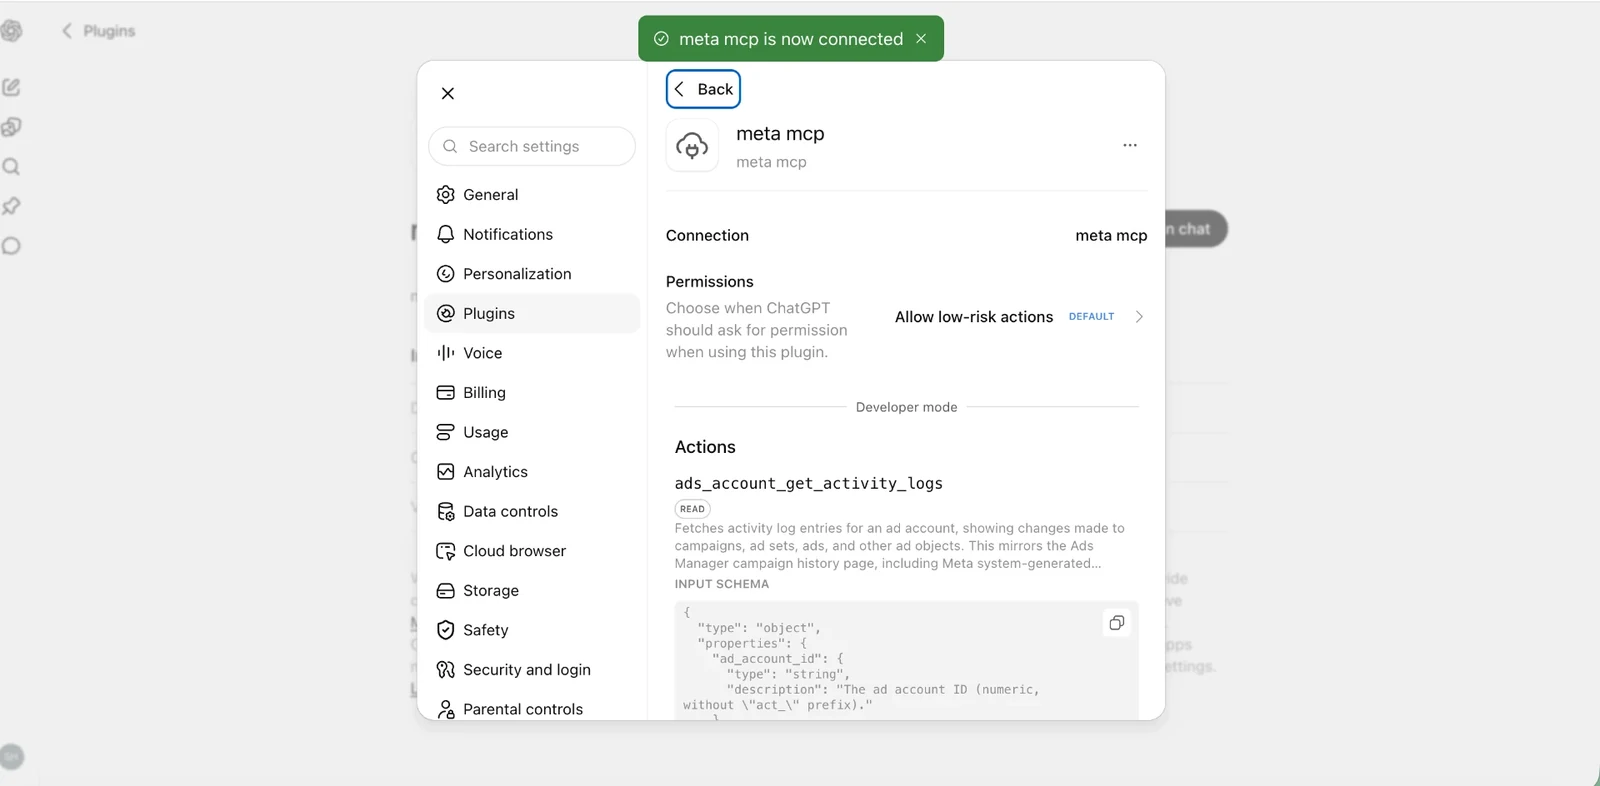This screenshot has width=1600, height=786.
Task: Open Analytics settings
Action: click(532, 472)
